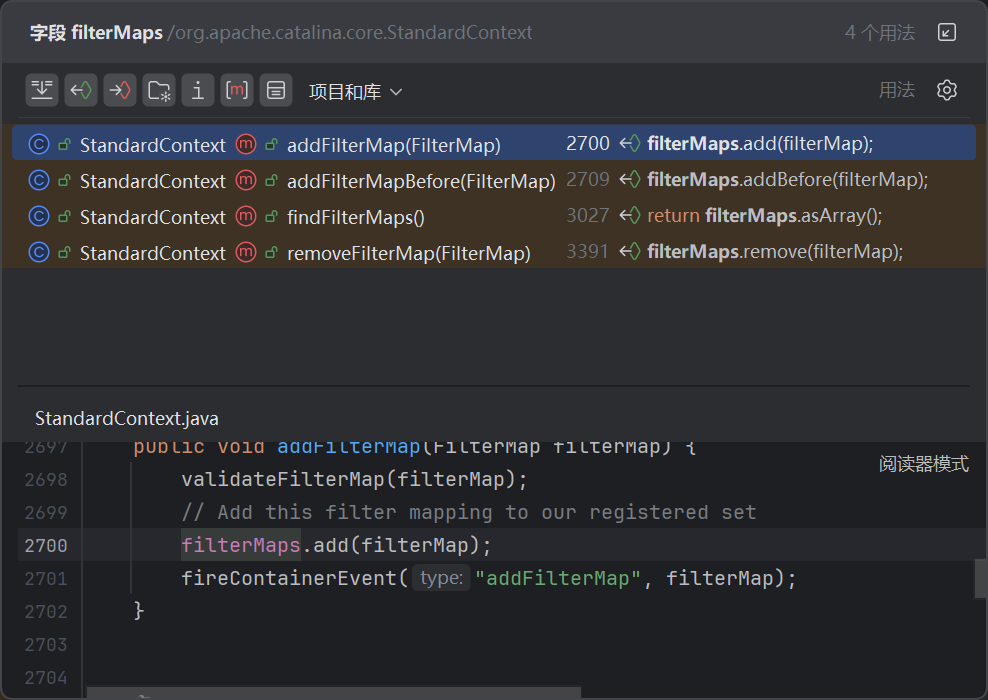The height and width of the screenshot is (700, 988).
Task: Click the StandardContext.java preview file tab
Action: coord(127,418)
